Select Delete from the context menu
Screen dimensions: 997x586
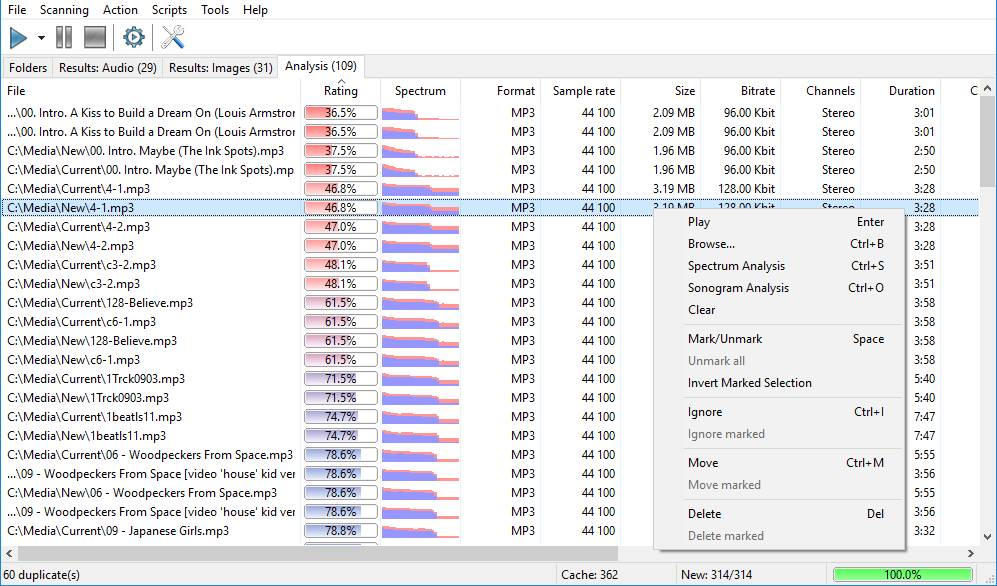(x=704, y=513)
